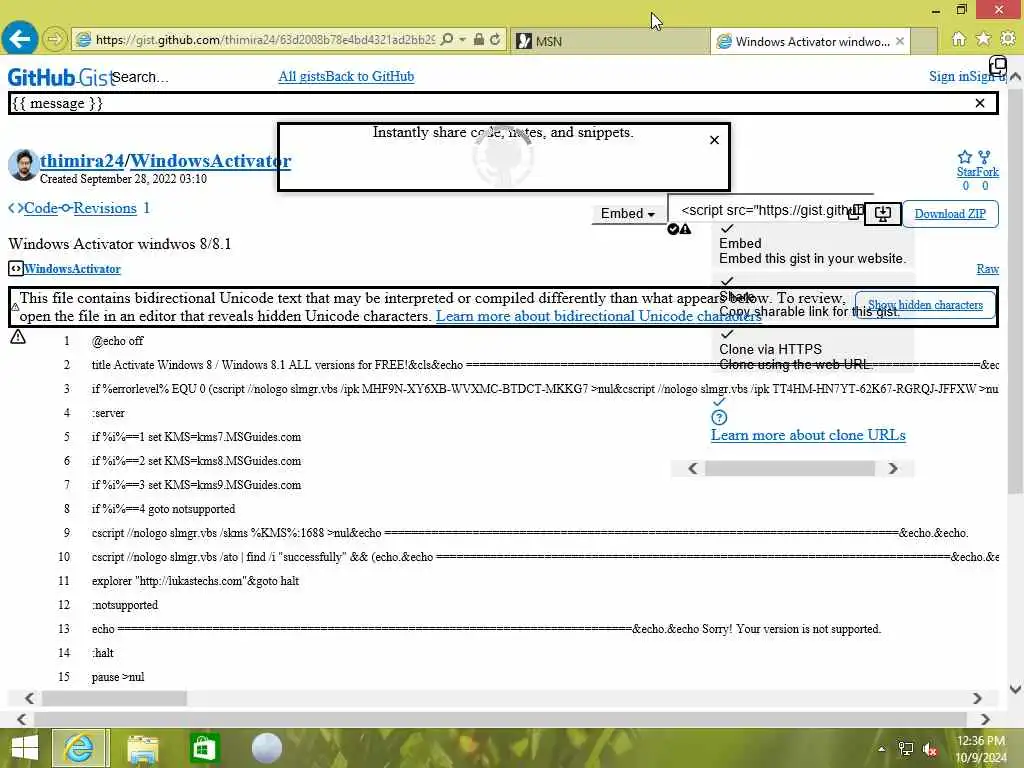Image resolution: width=1024 pixels, height=768 pixels.
Task: Open File Explorer from taskbar
Action: pyautogui.click(x=143, y=748)
